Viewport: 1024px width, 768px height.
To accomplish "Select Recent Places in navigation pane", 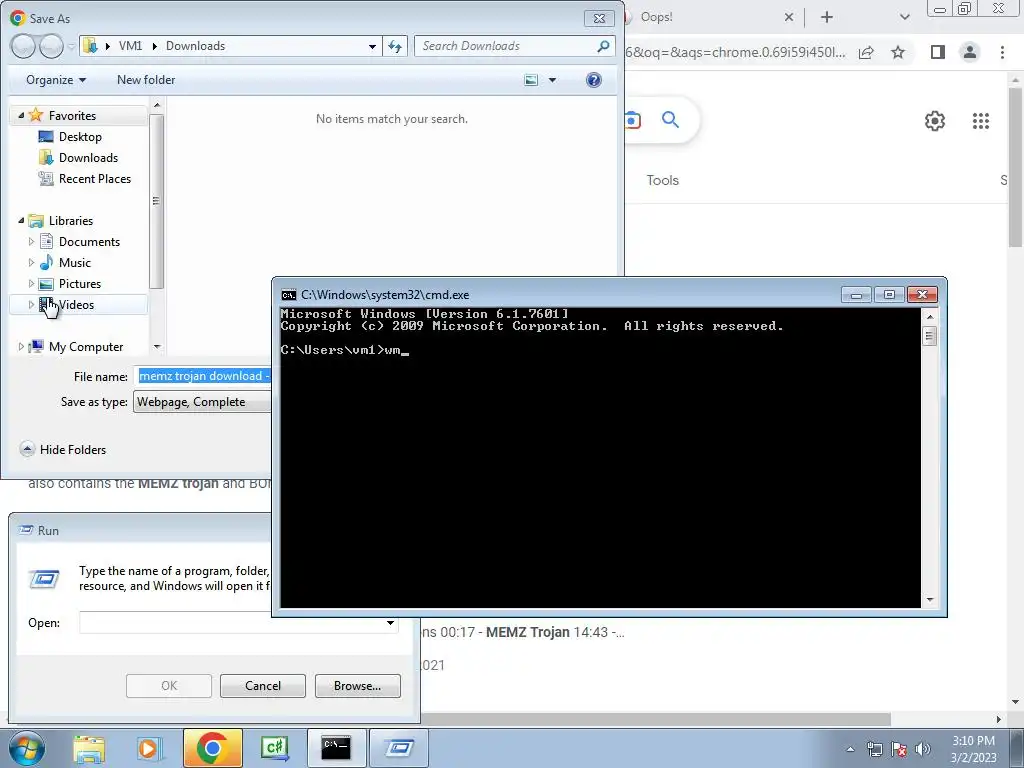I will [94, 178].
